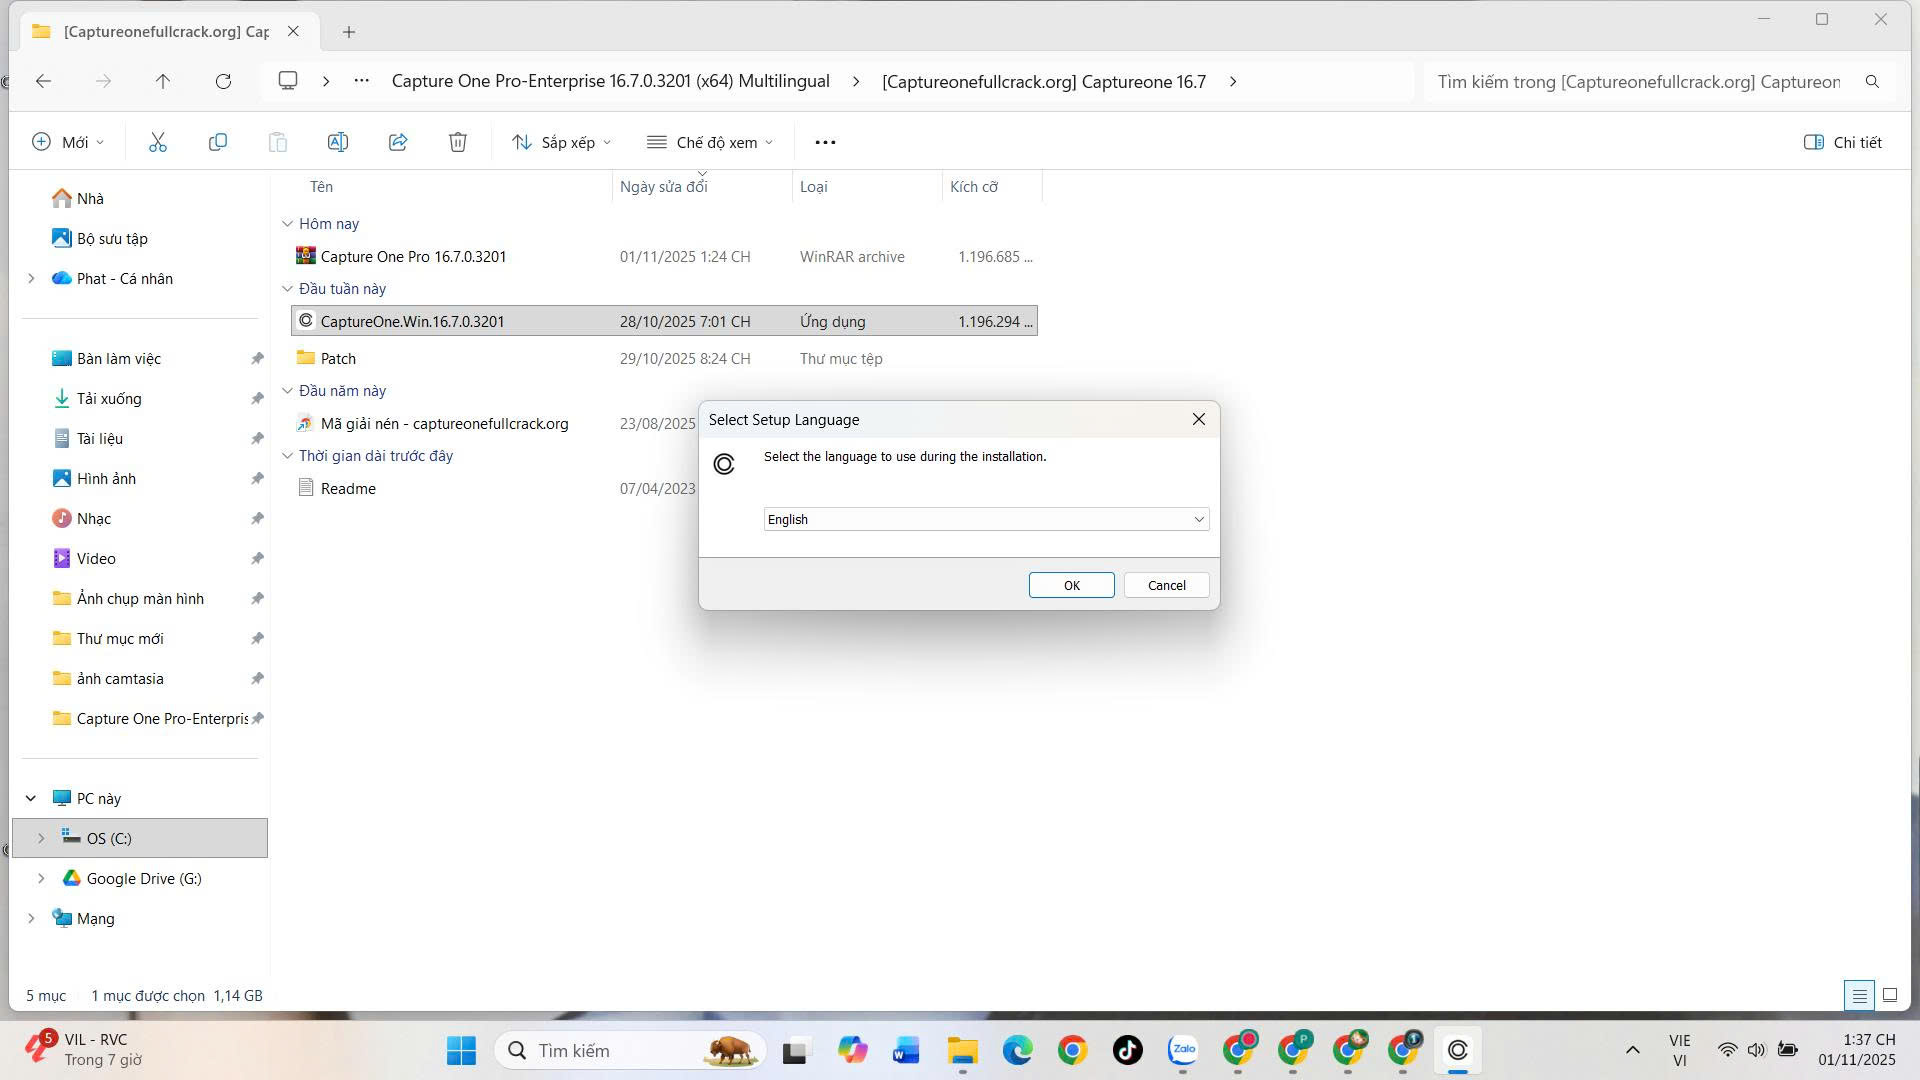The image size is (1920, 1080).
Task: Select the Patch folder
Action: (x=338, y=358)
